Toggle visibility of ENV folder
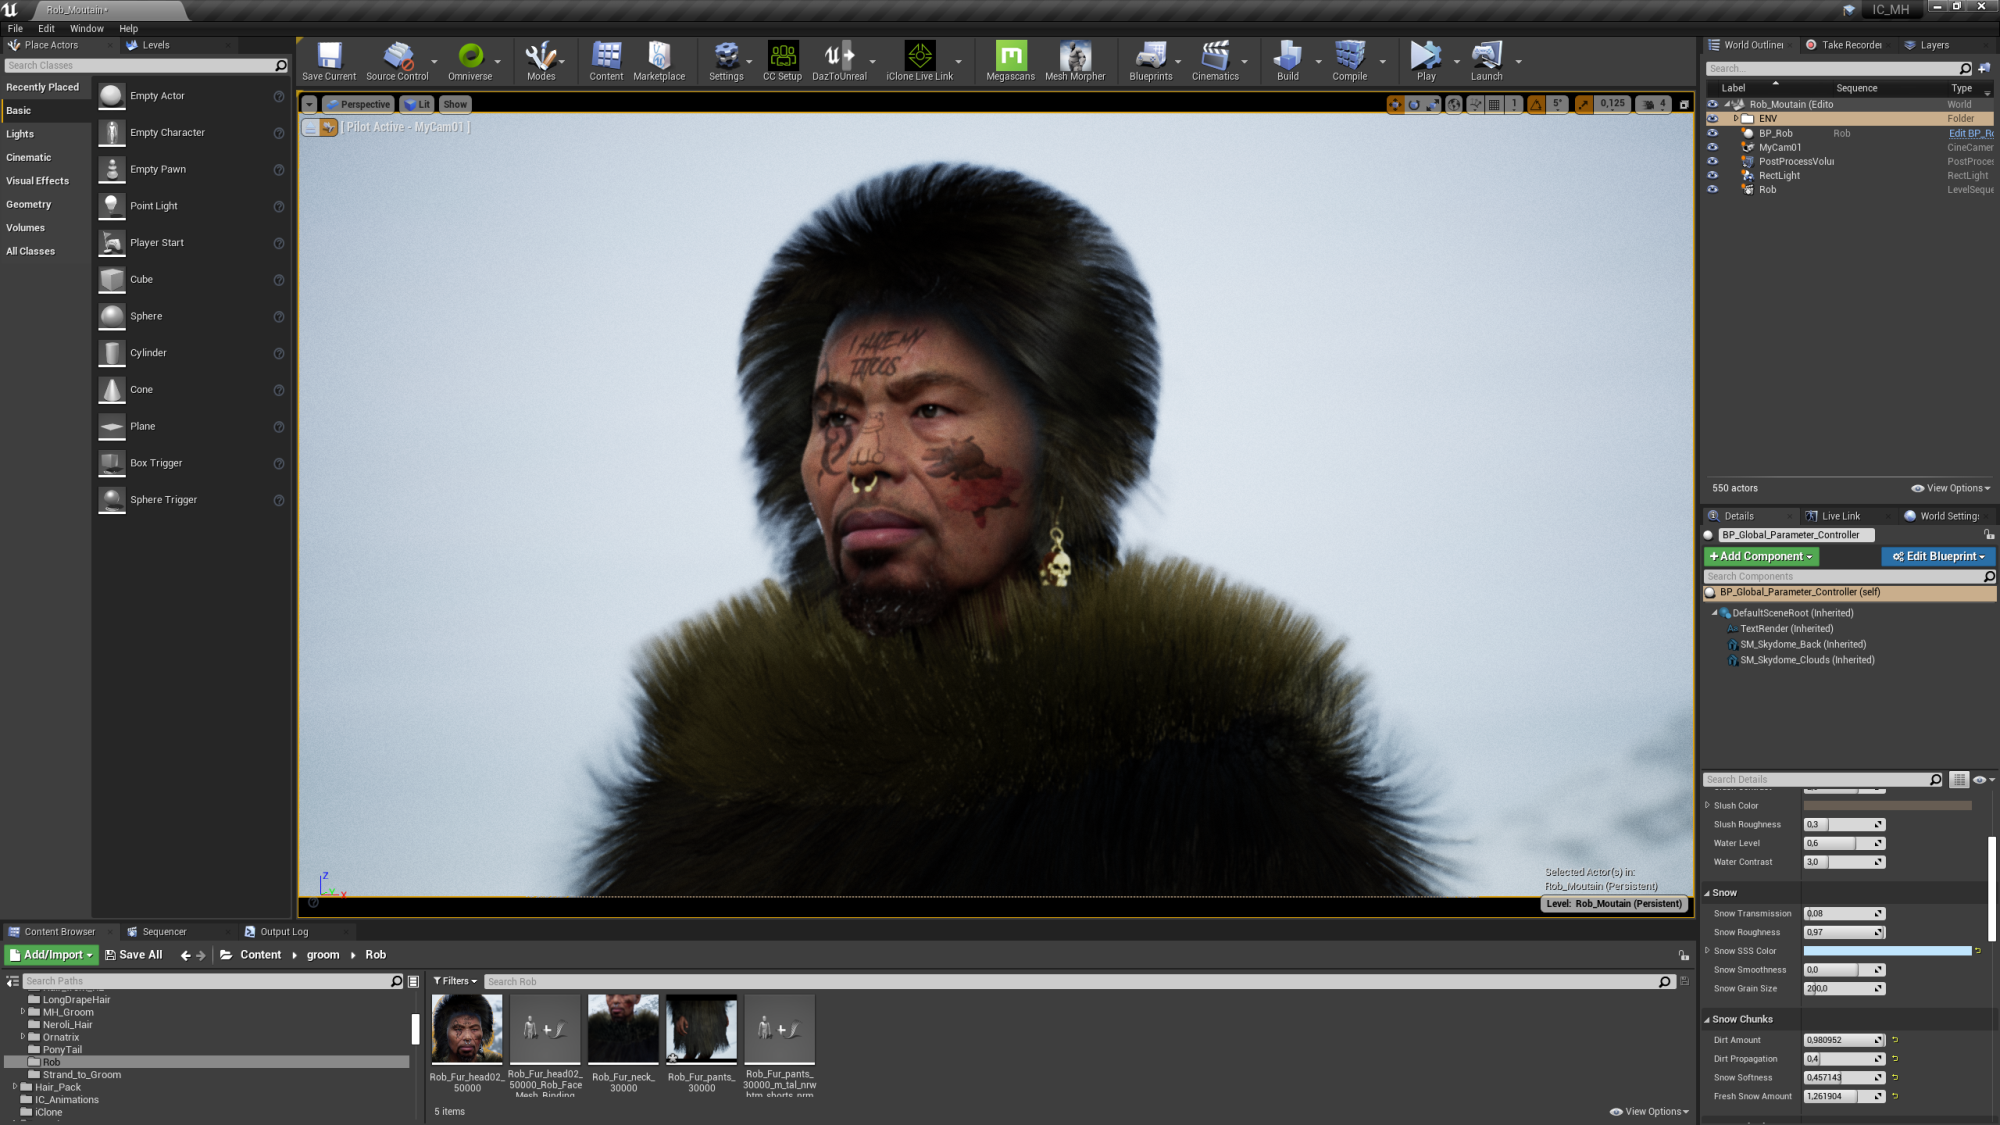Image resolution: width=2000 pixels, height=1125 pixels. (x=1712, y=118)
